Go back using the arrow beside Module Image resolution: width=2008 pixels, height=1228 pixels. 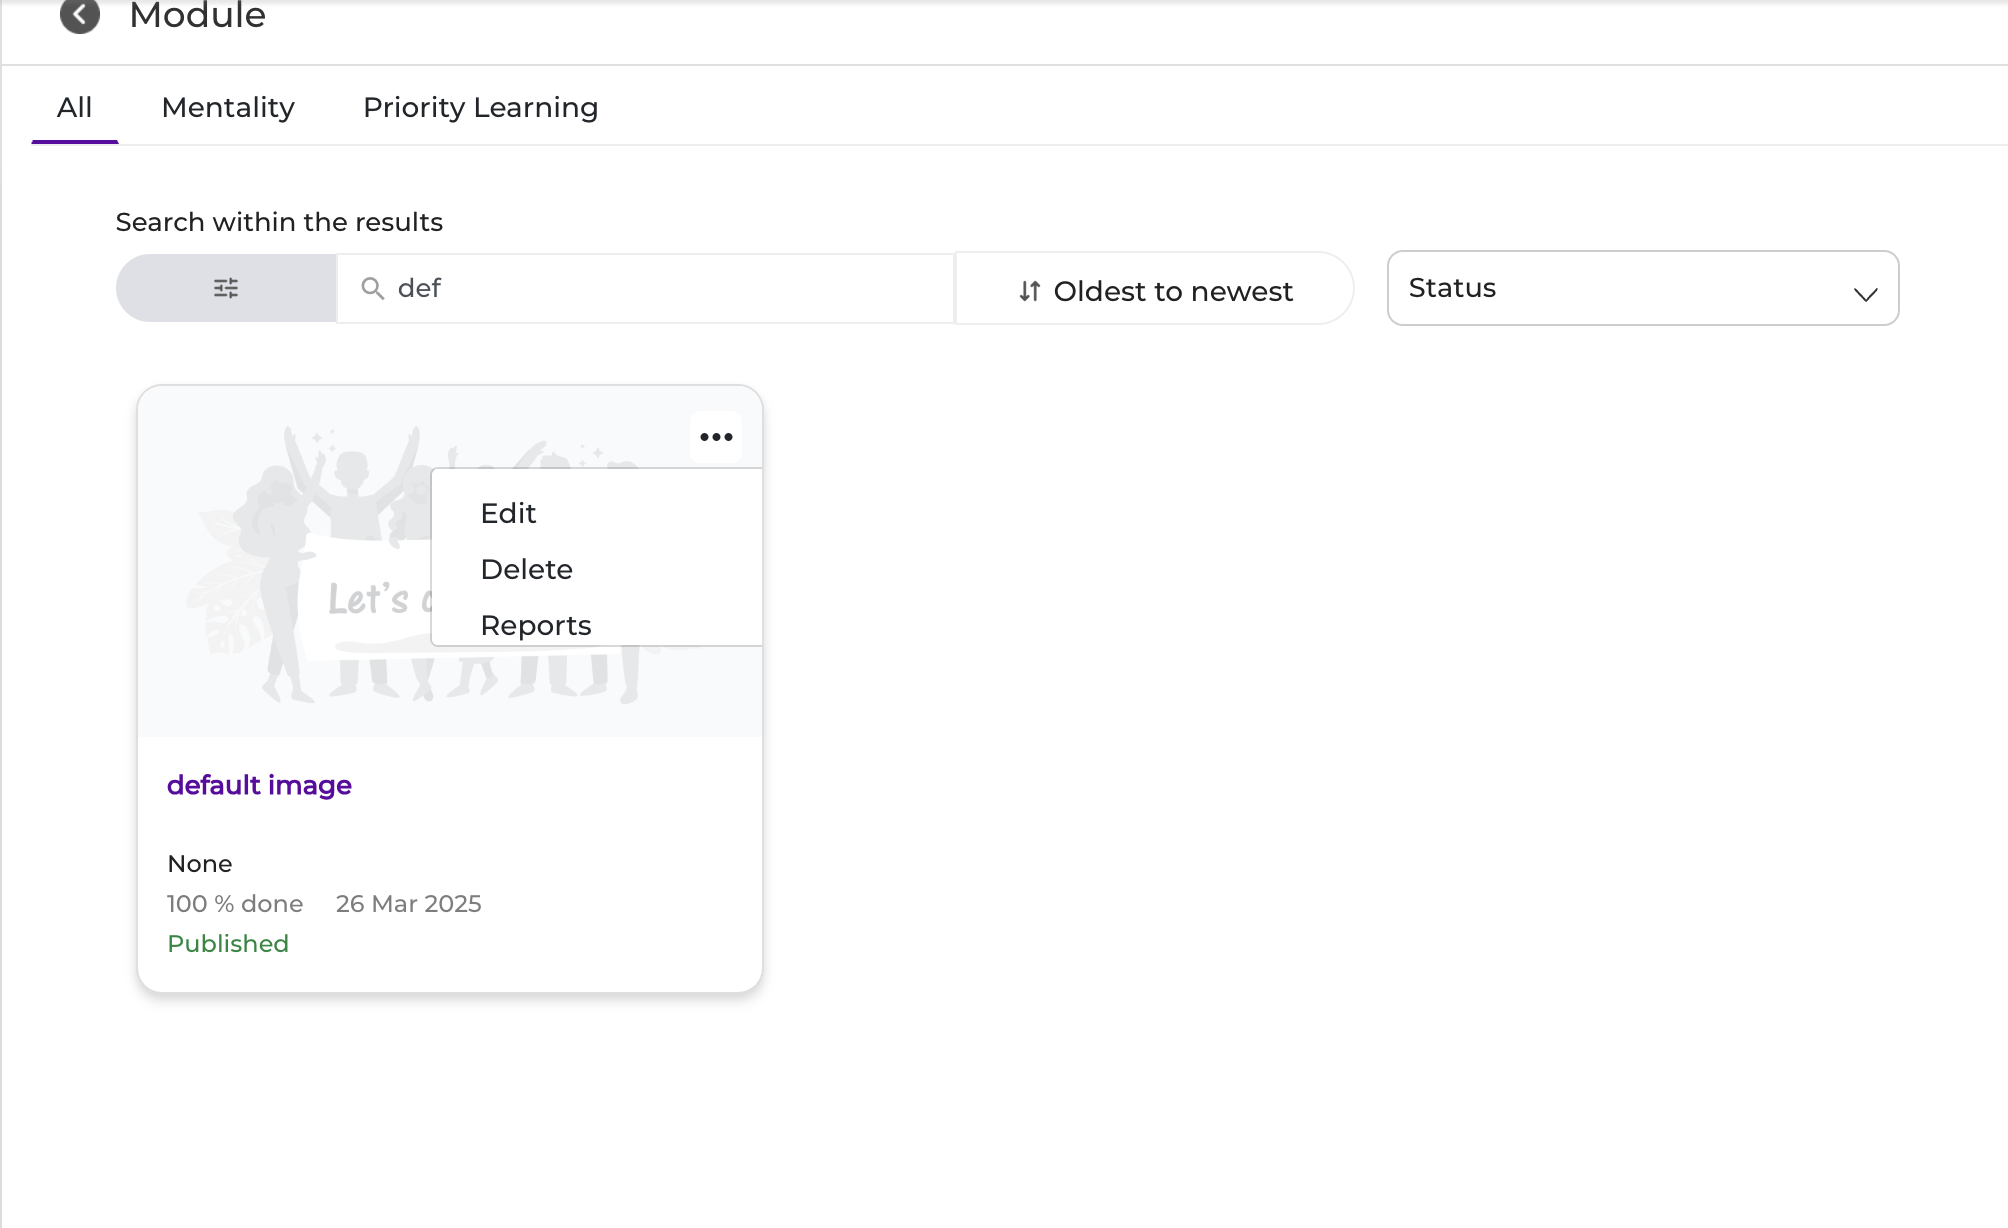point(80,15)
